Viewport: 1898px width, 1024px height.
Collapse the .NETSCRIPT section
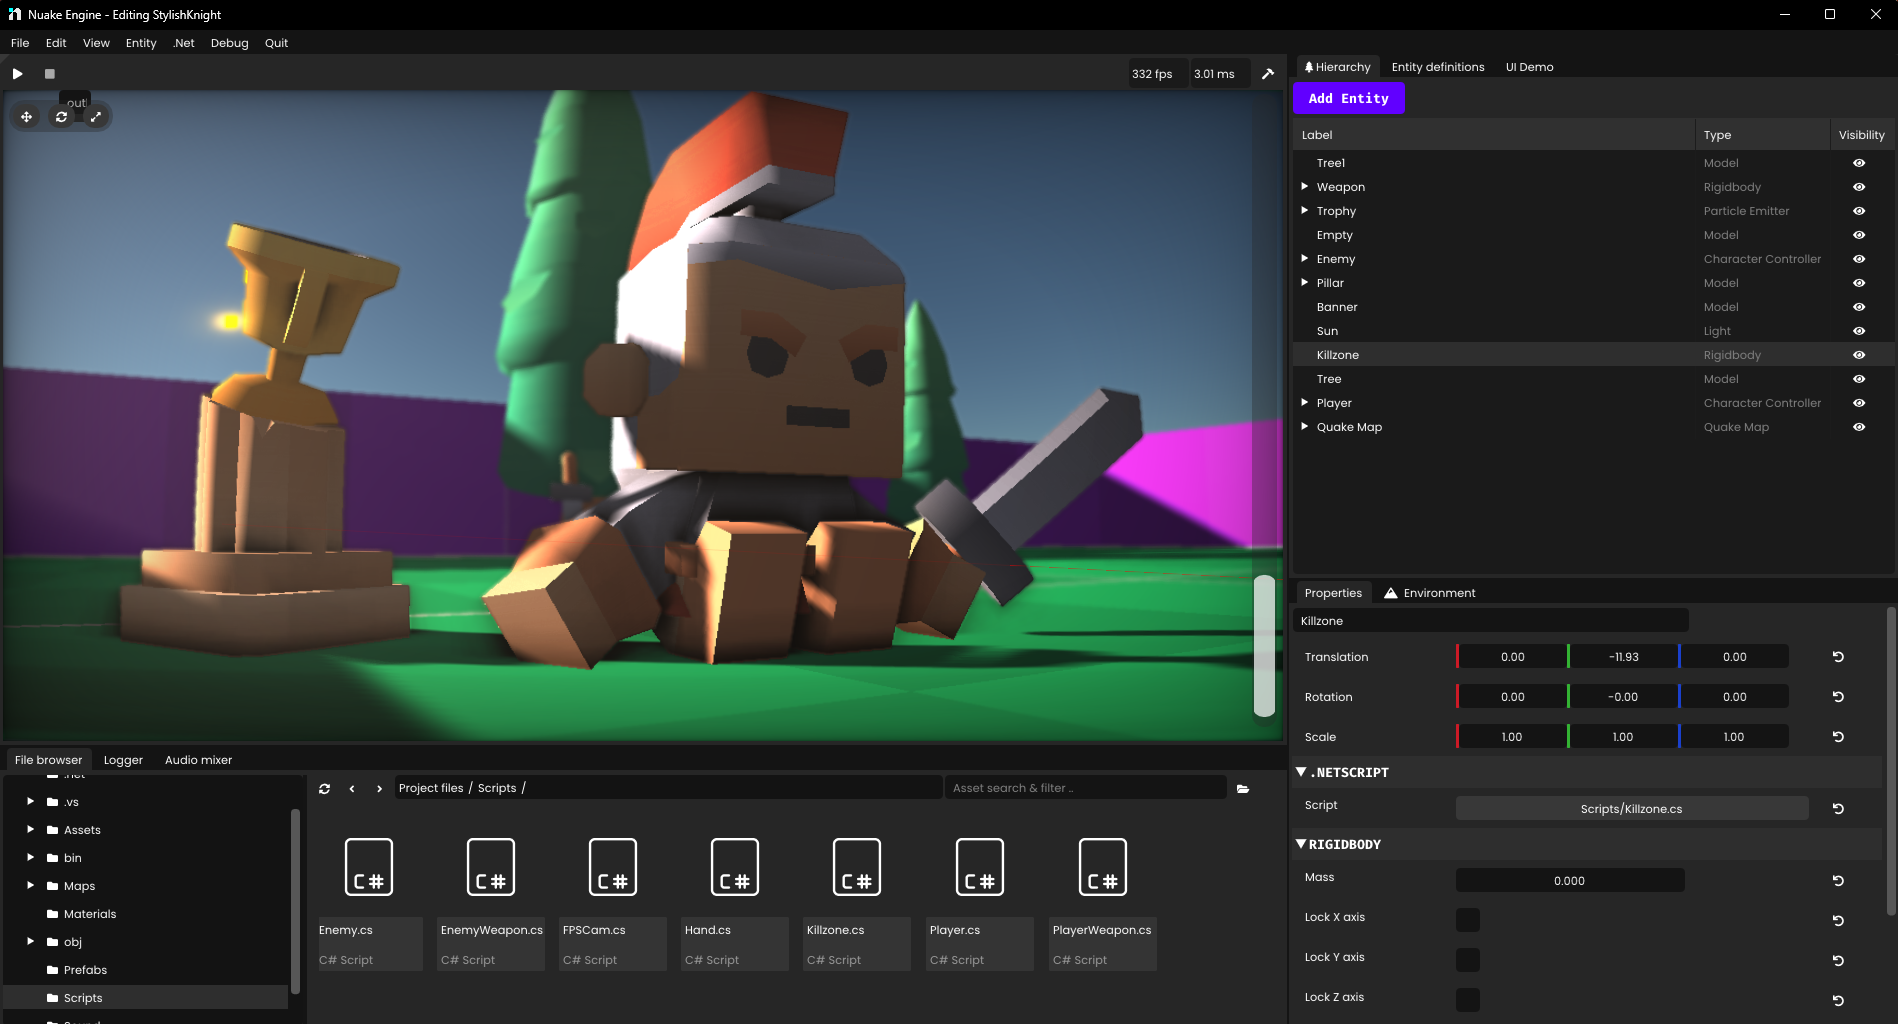(x=1301, y=772)
